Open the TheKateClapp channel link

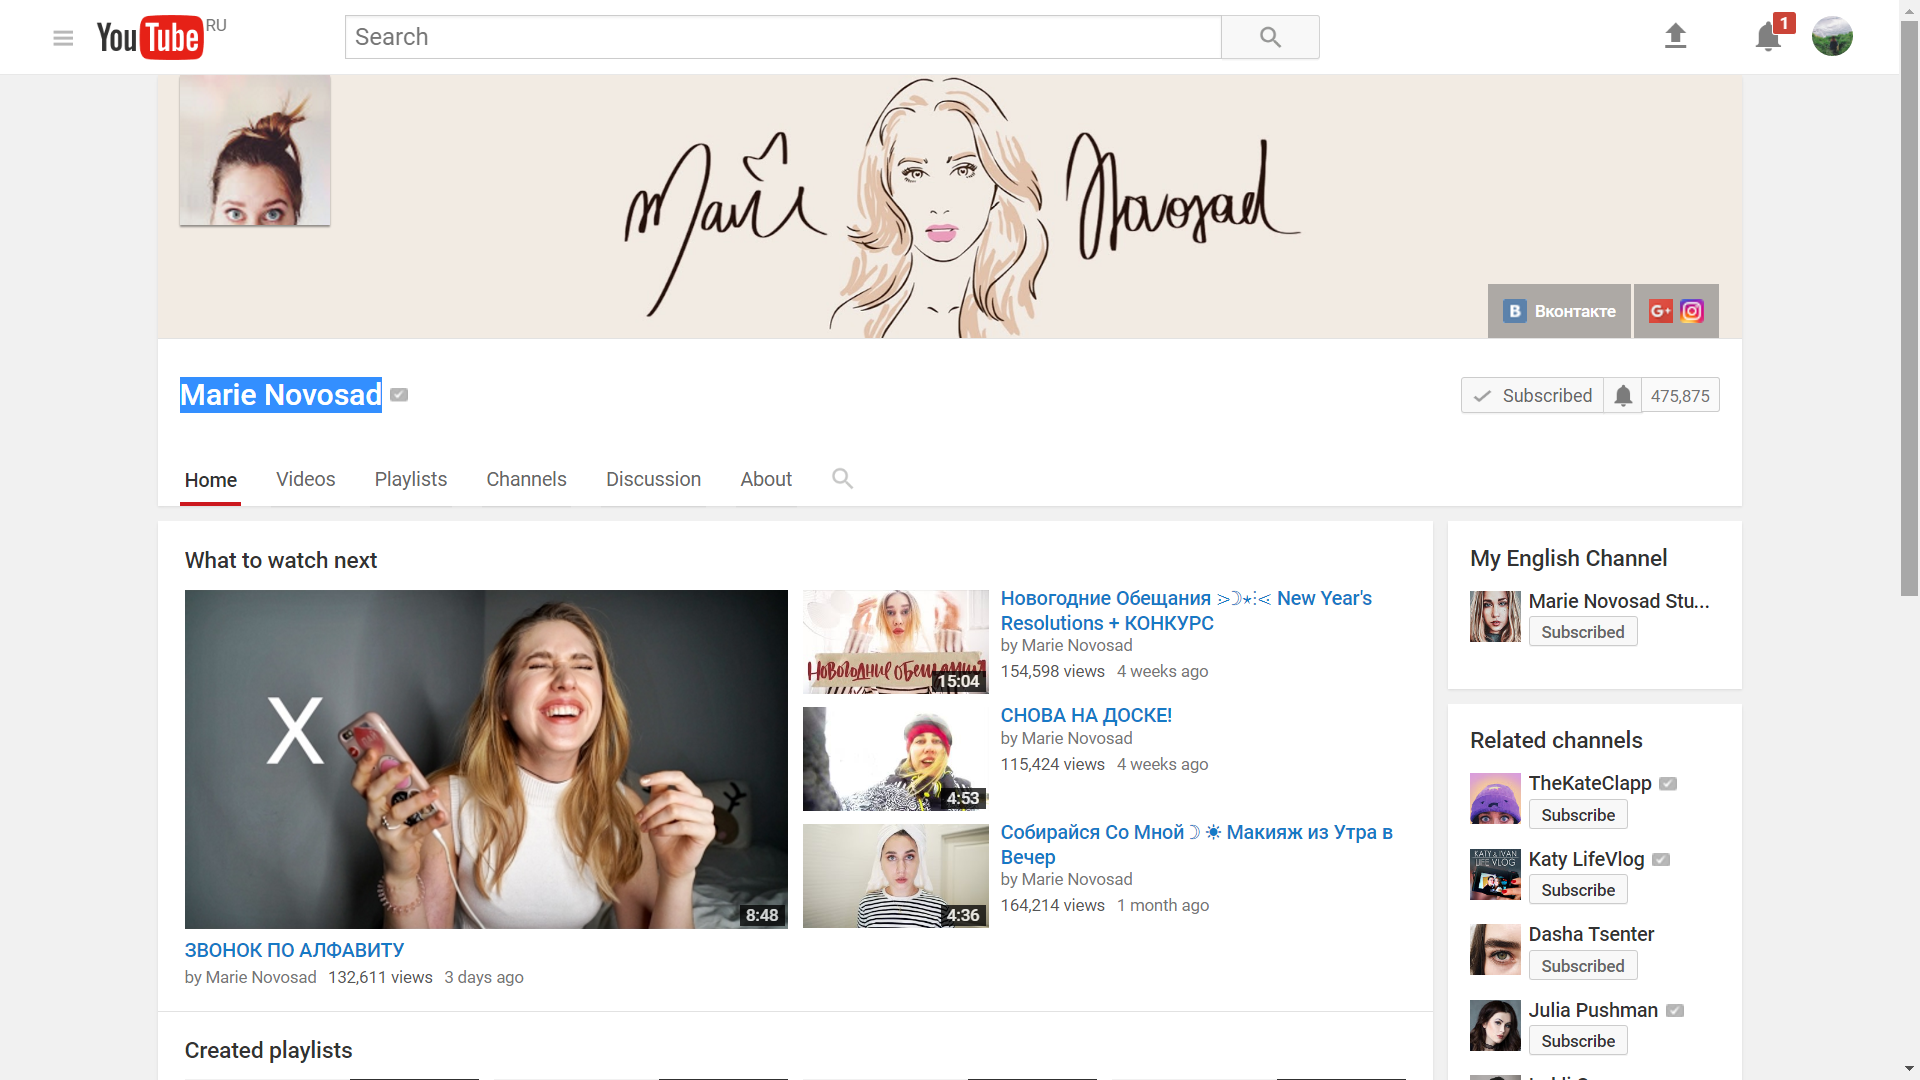click(1590, 783)
